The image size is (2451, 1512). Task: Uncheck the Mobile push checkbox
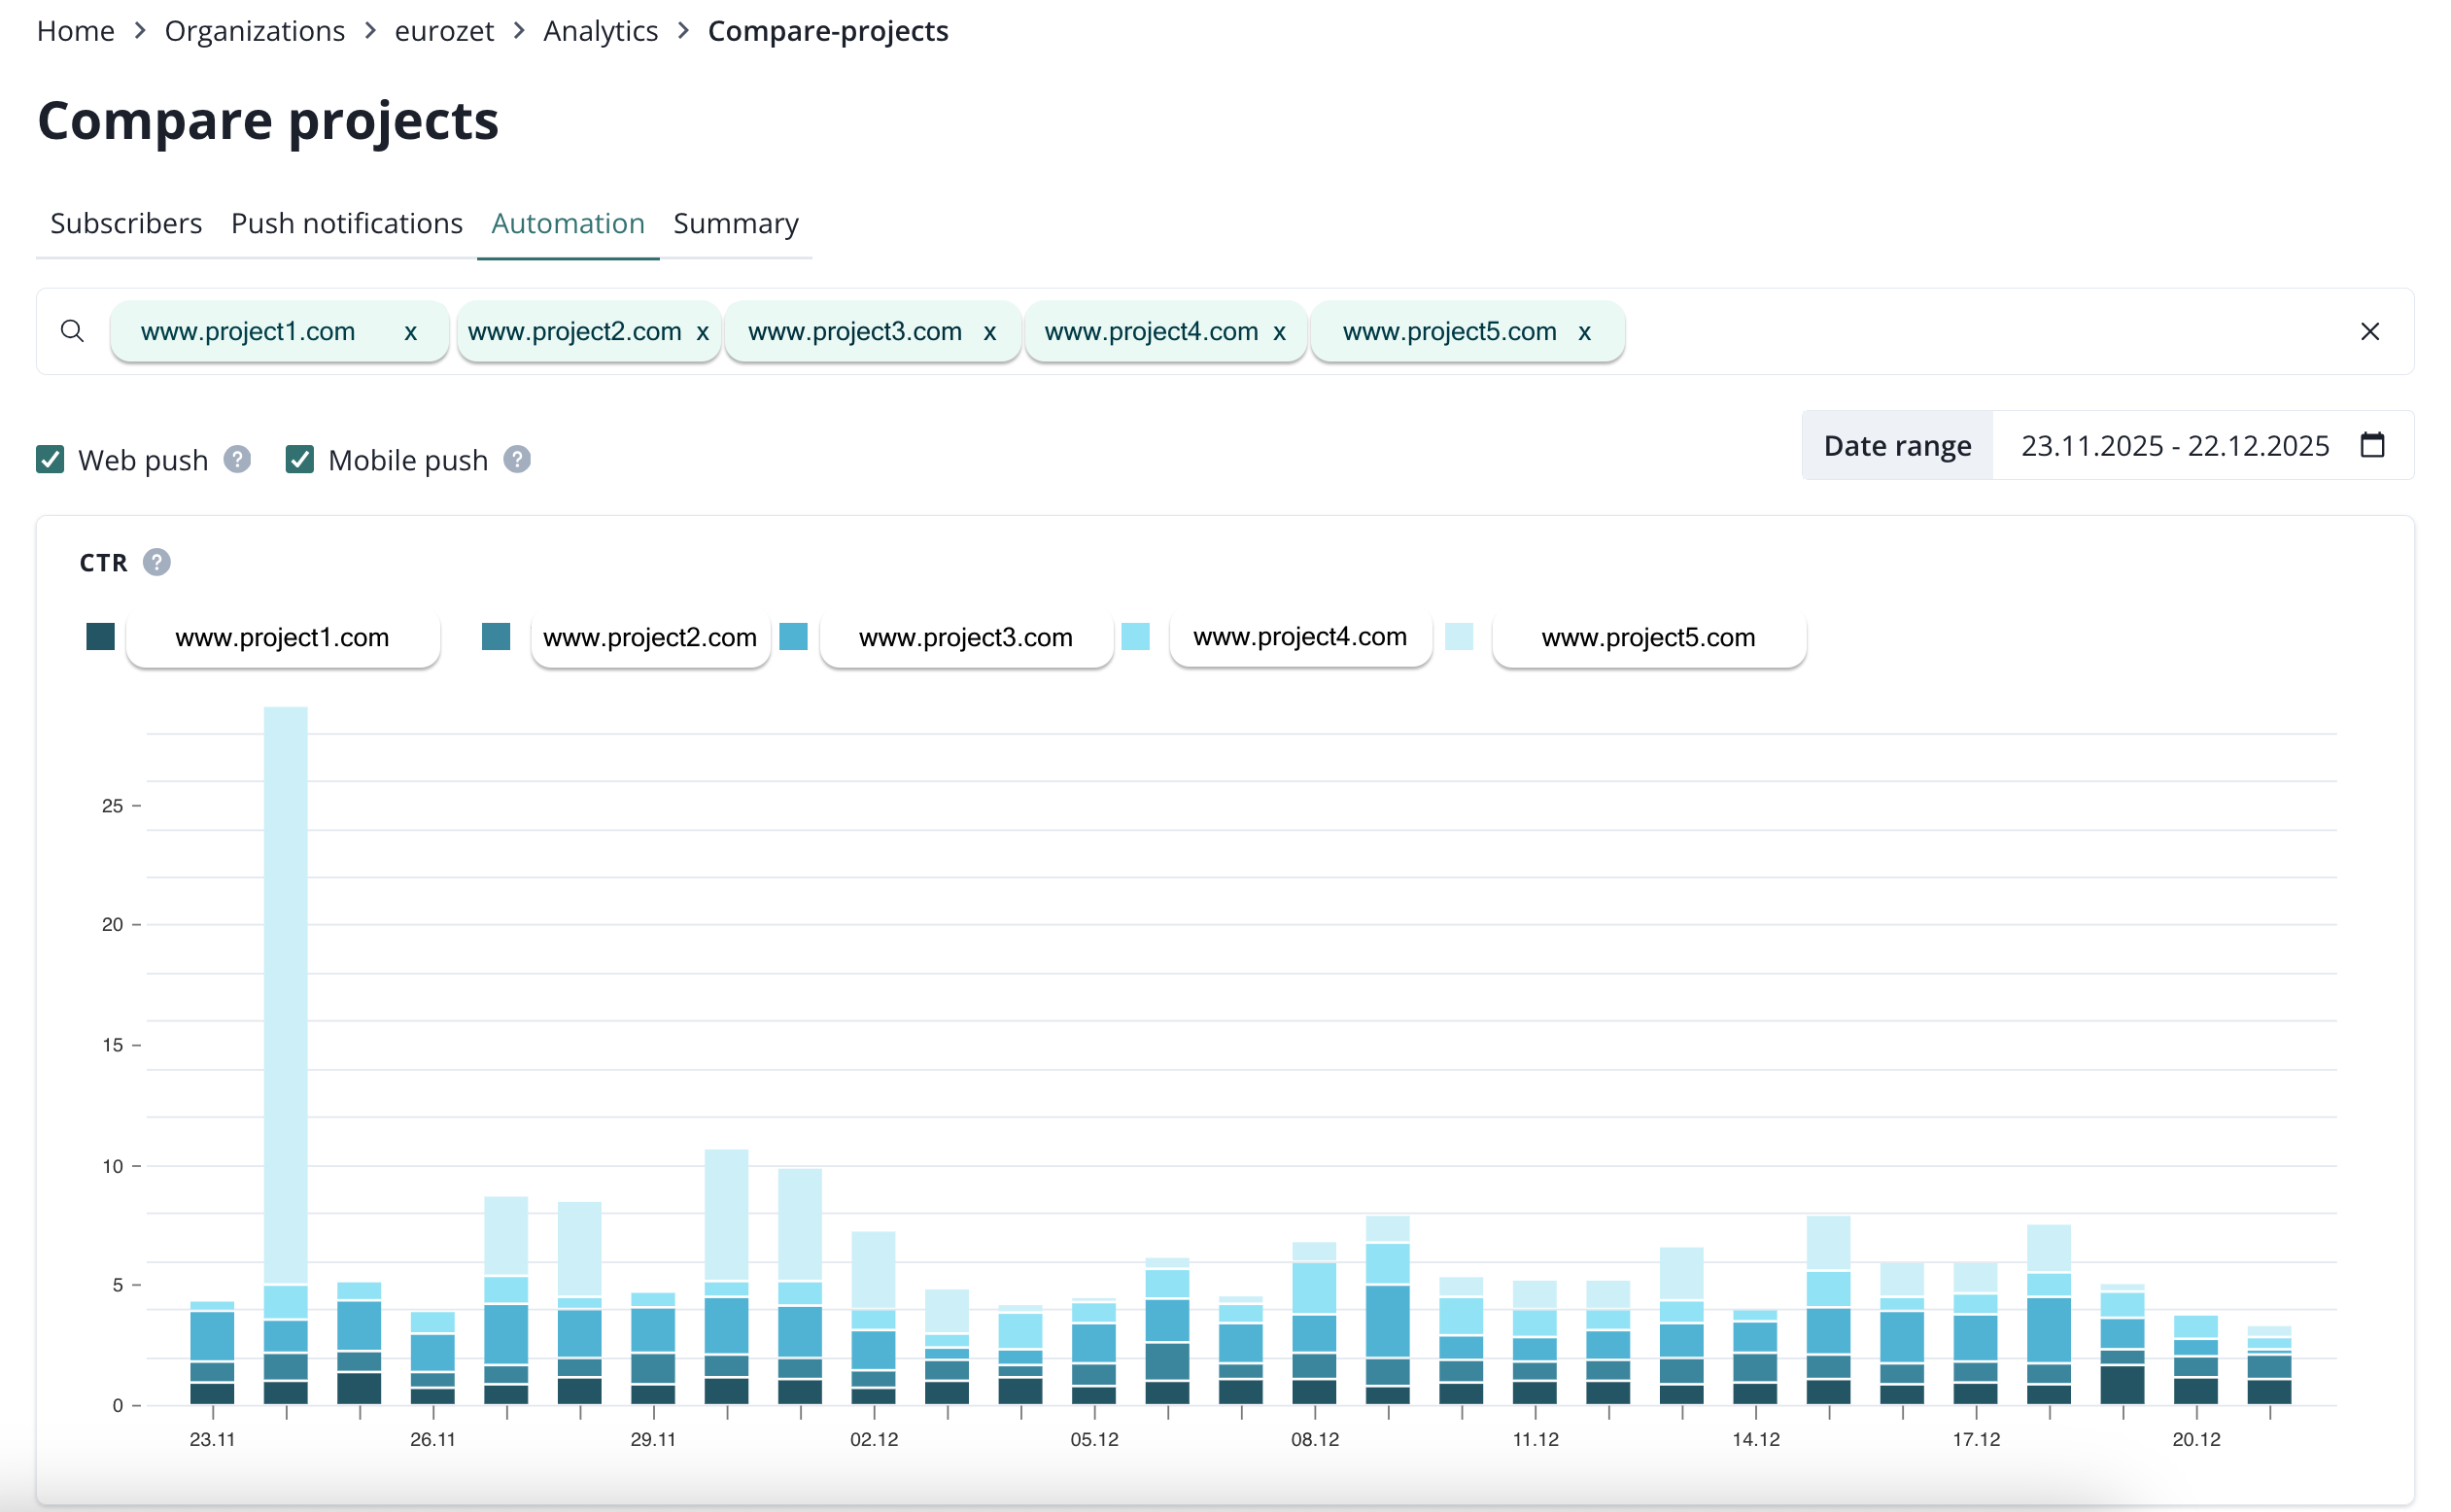(x=300, y=460)
